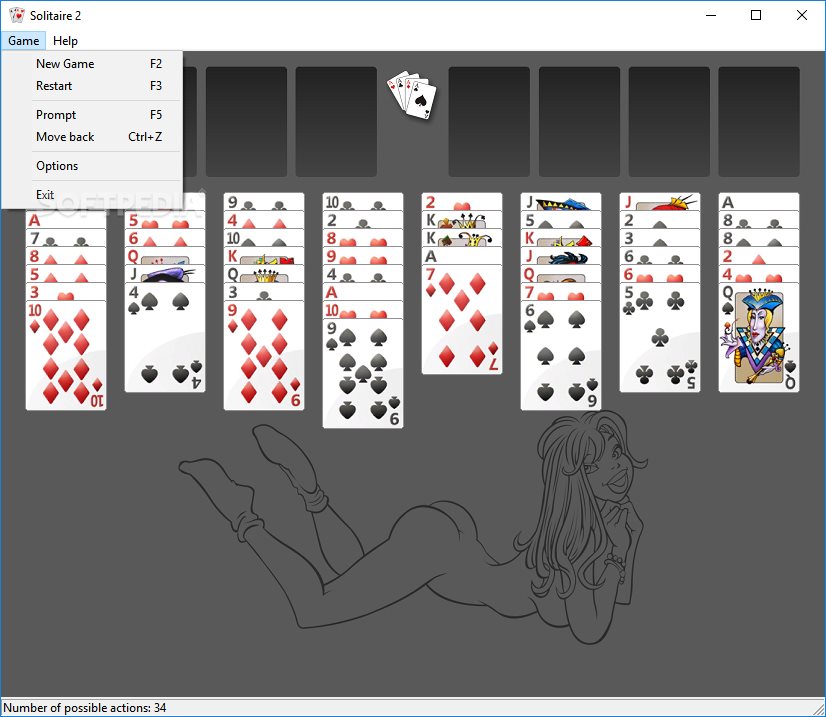This screenshot has height=717, width=826.
Task: Click the empty slot left of card logo
Action: pos(336,122)
